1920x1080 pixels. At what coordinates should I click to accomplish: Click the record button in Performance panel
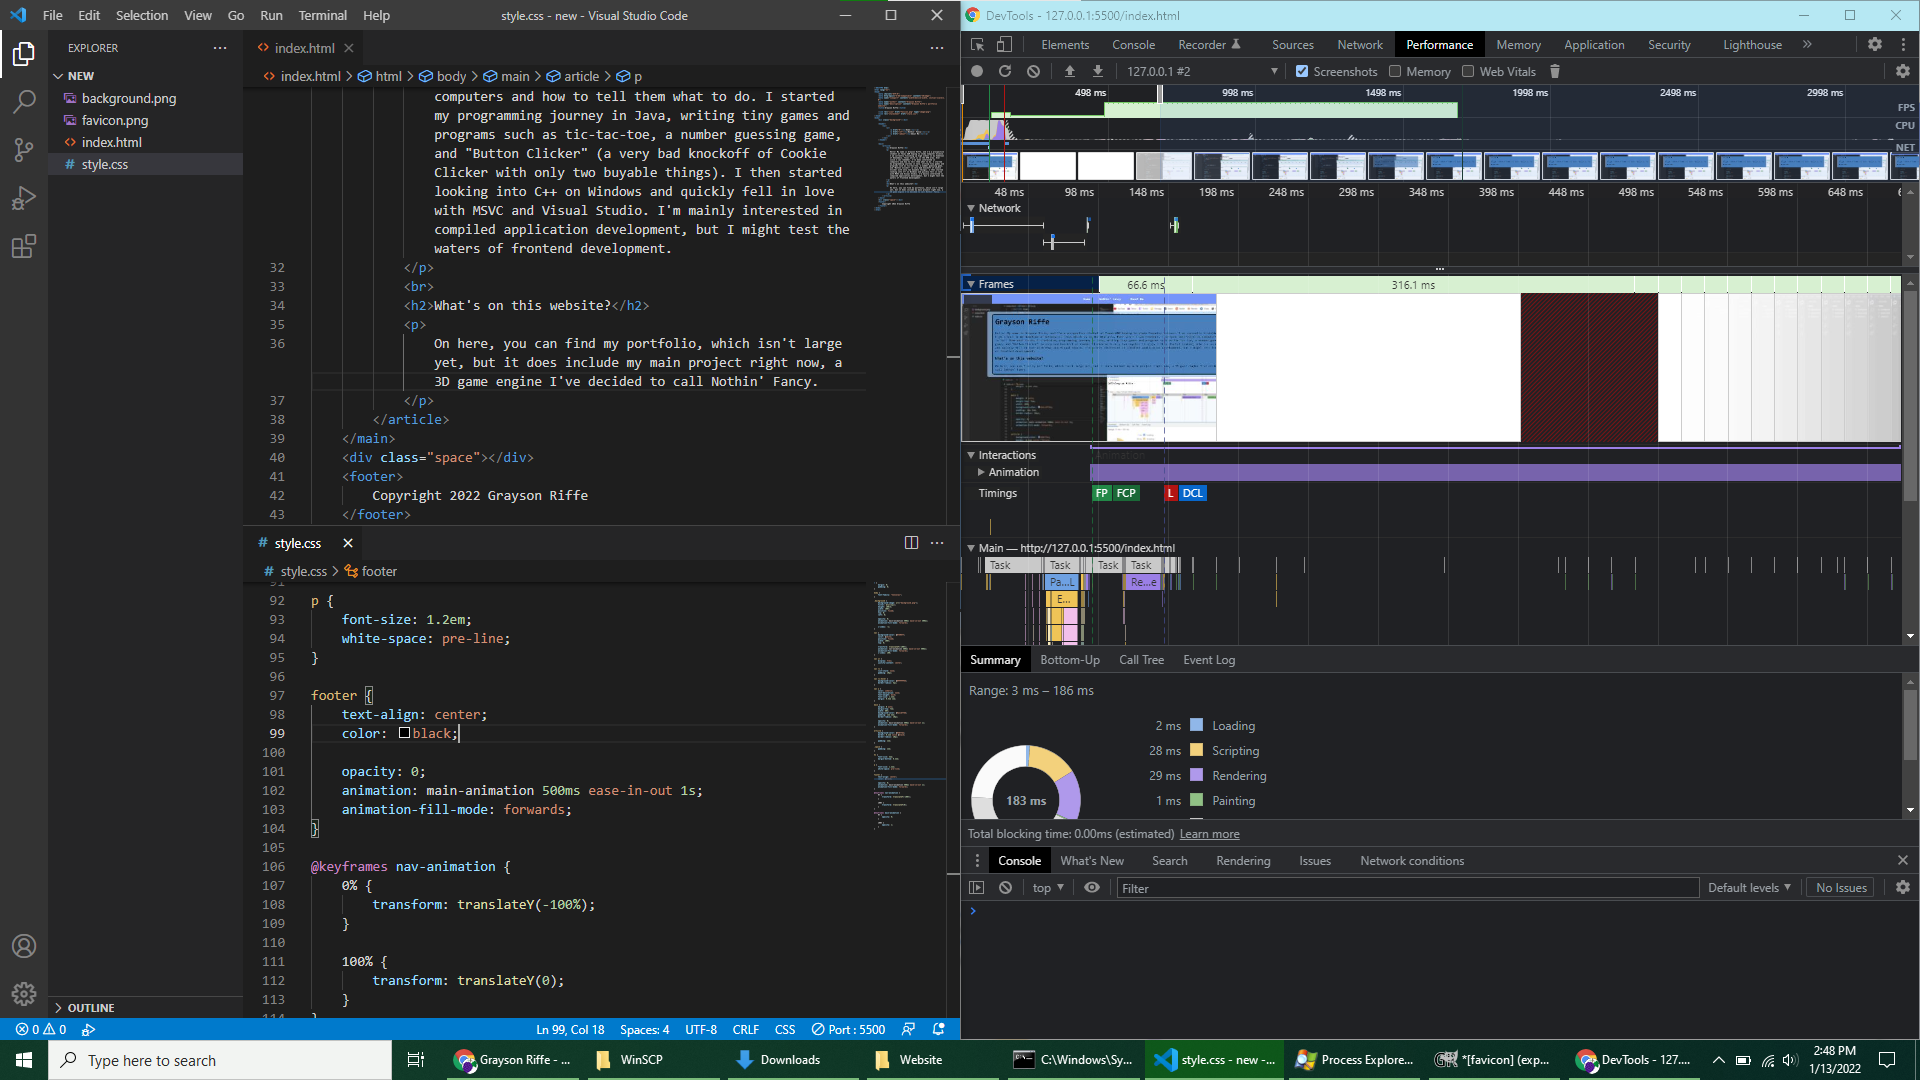977,71
